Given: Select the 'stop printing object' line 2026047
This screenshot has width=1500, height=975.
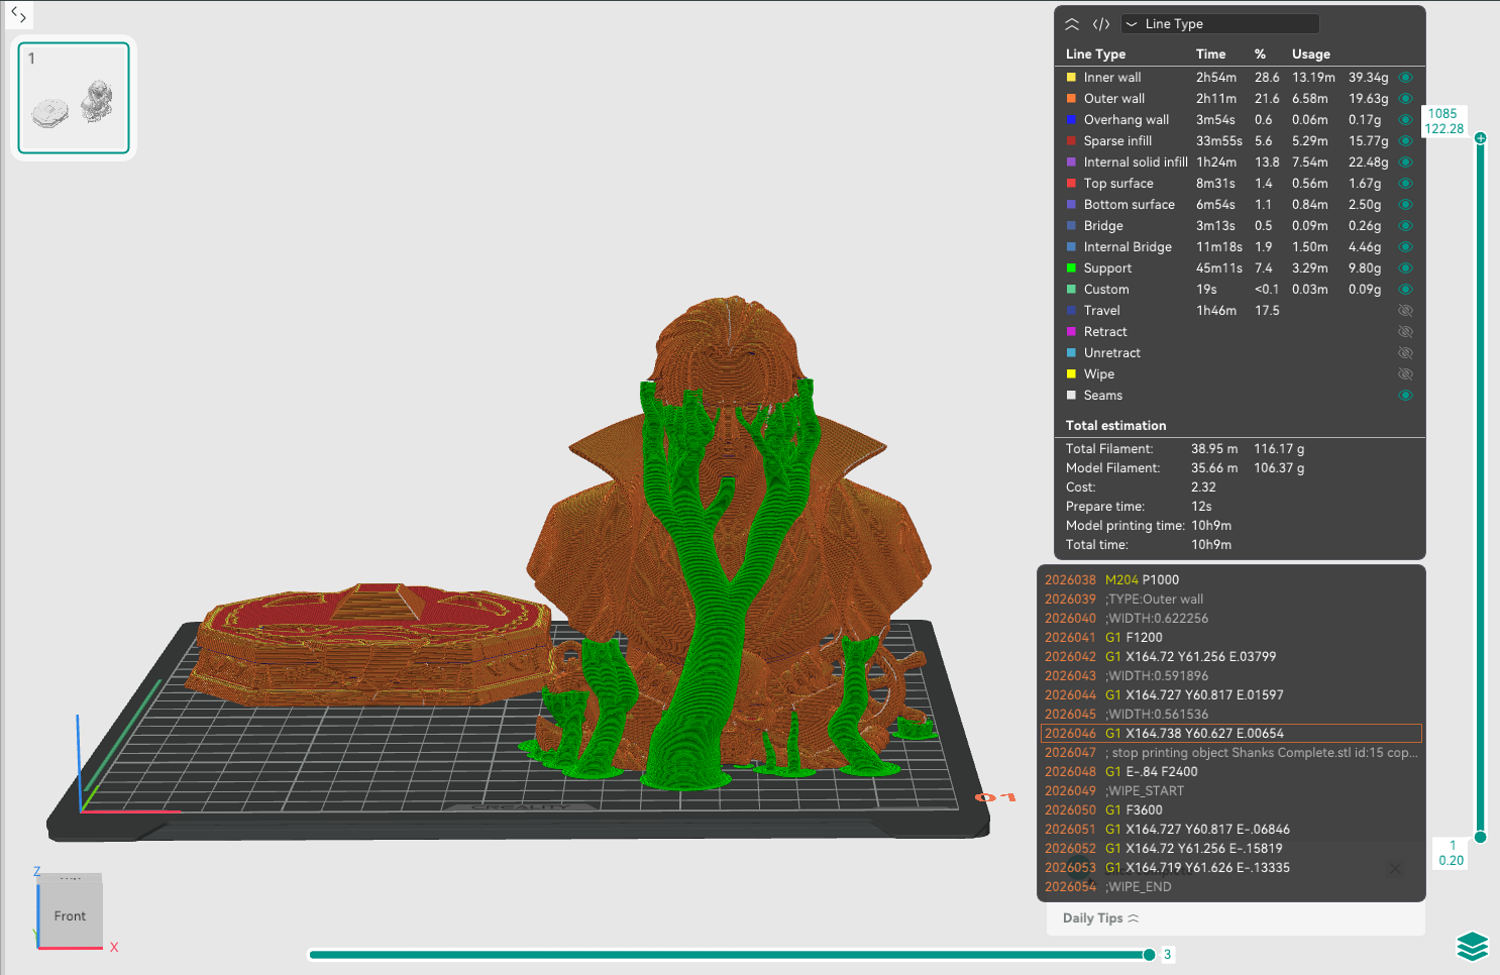Looking at the screenshot, I should tap(1231, 753).
